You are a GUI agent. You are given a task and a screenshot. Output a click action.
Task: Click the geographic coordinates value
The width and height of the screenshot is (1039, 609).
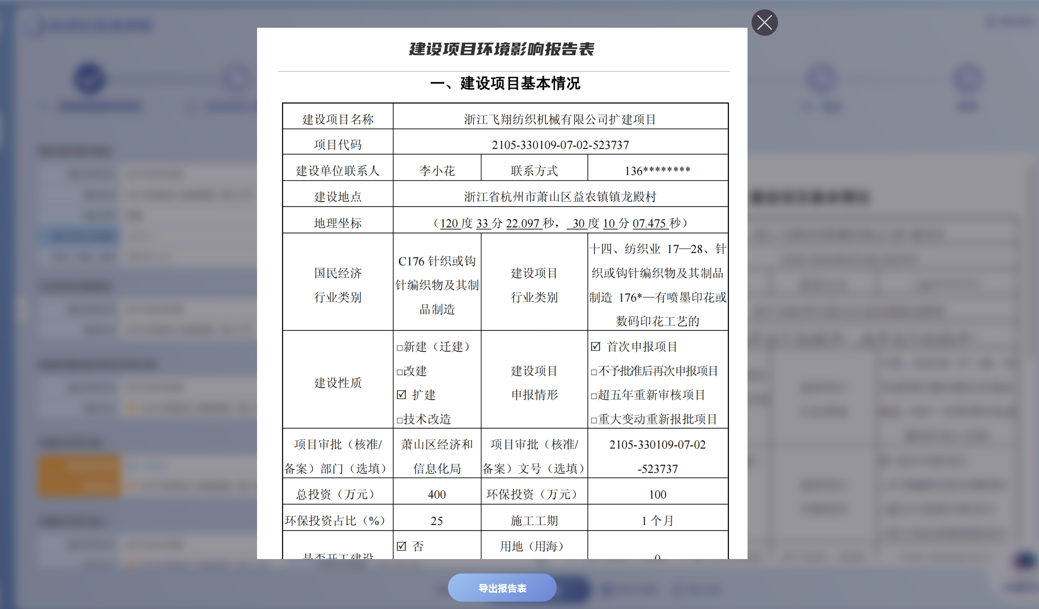coord(560,223)
